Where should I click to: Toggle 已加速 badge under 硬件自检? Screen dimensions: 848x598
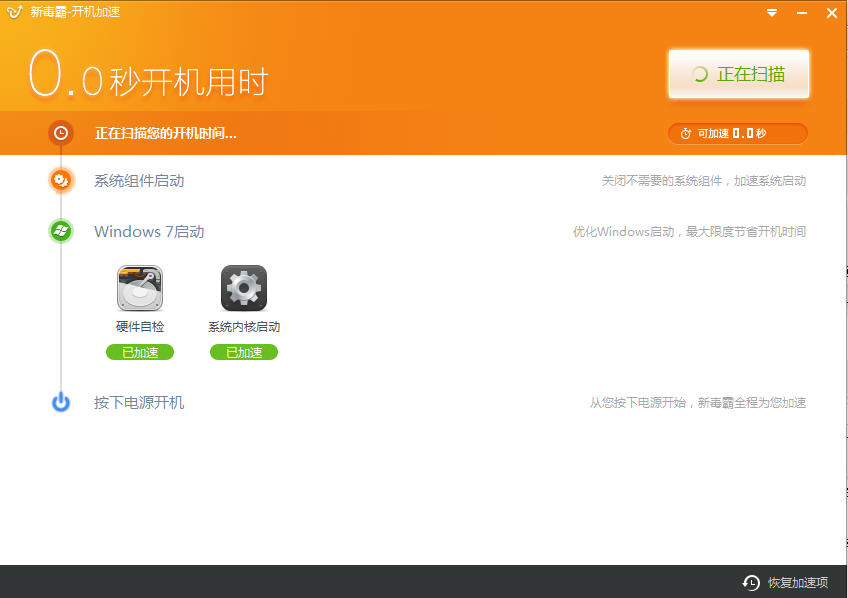coord(140,352)
